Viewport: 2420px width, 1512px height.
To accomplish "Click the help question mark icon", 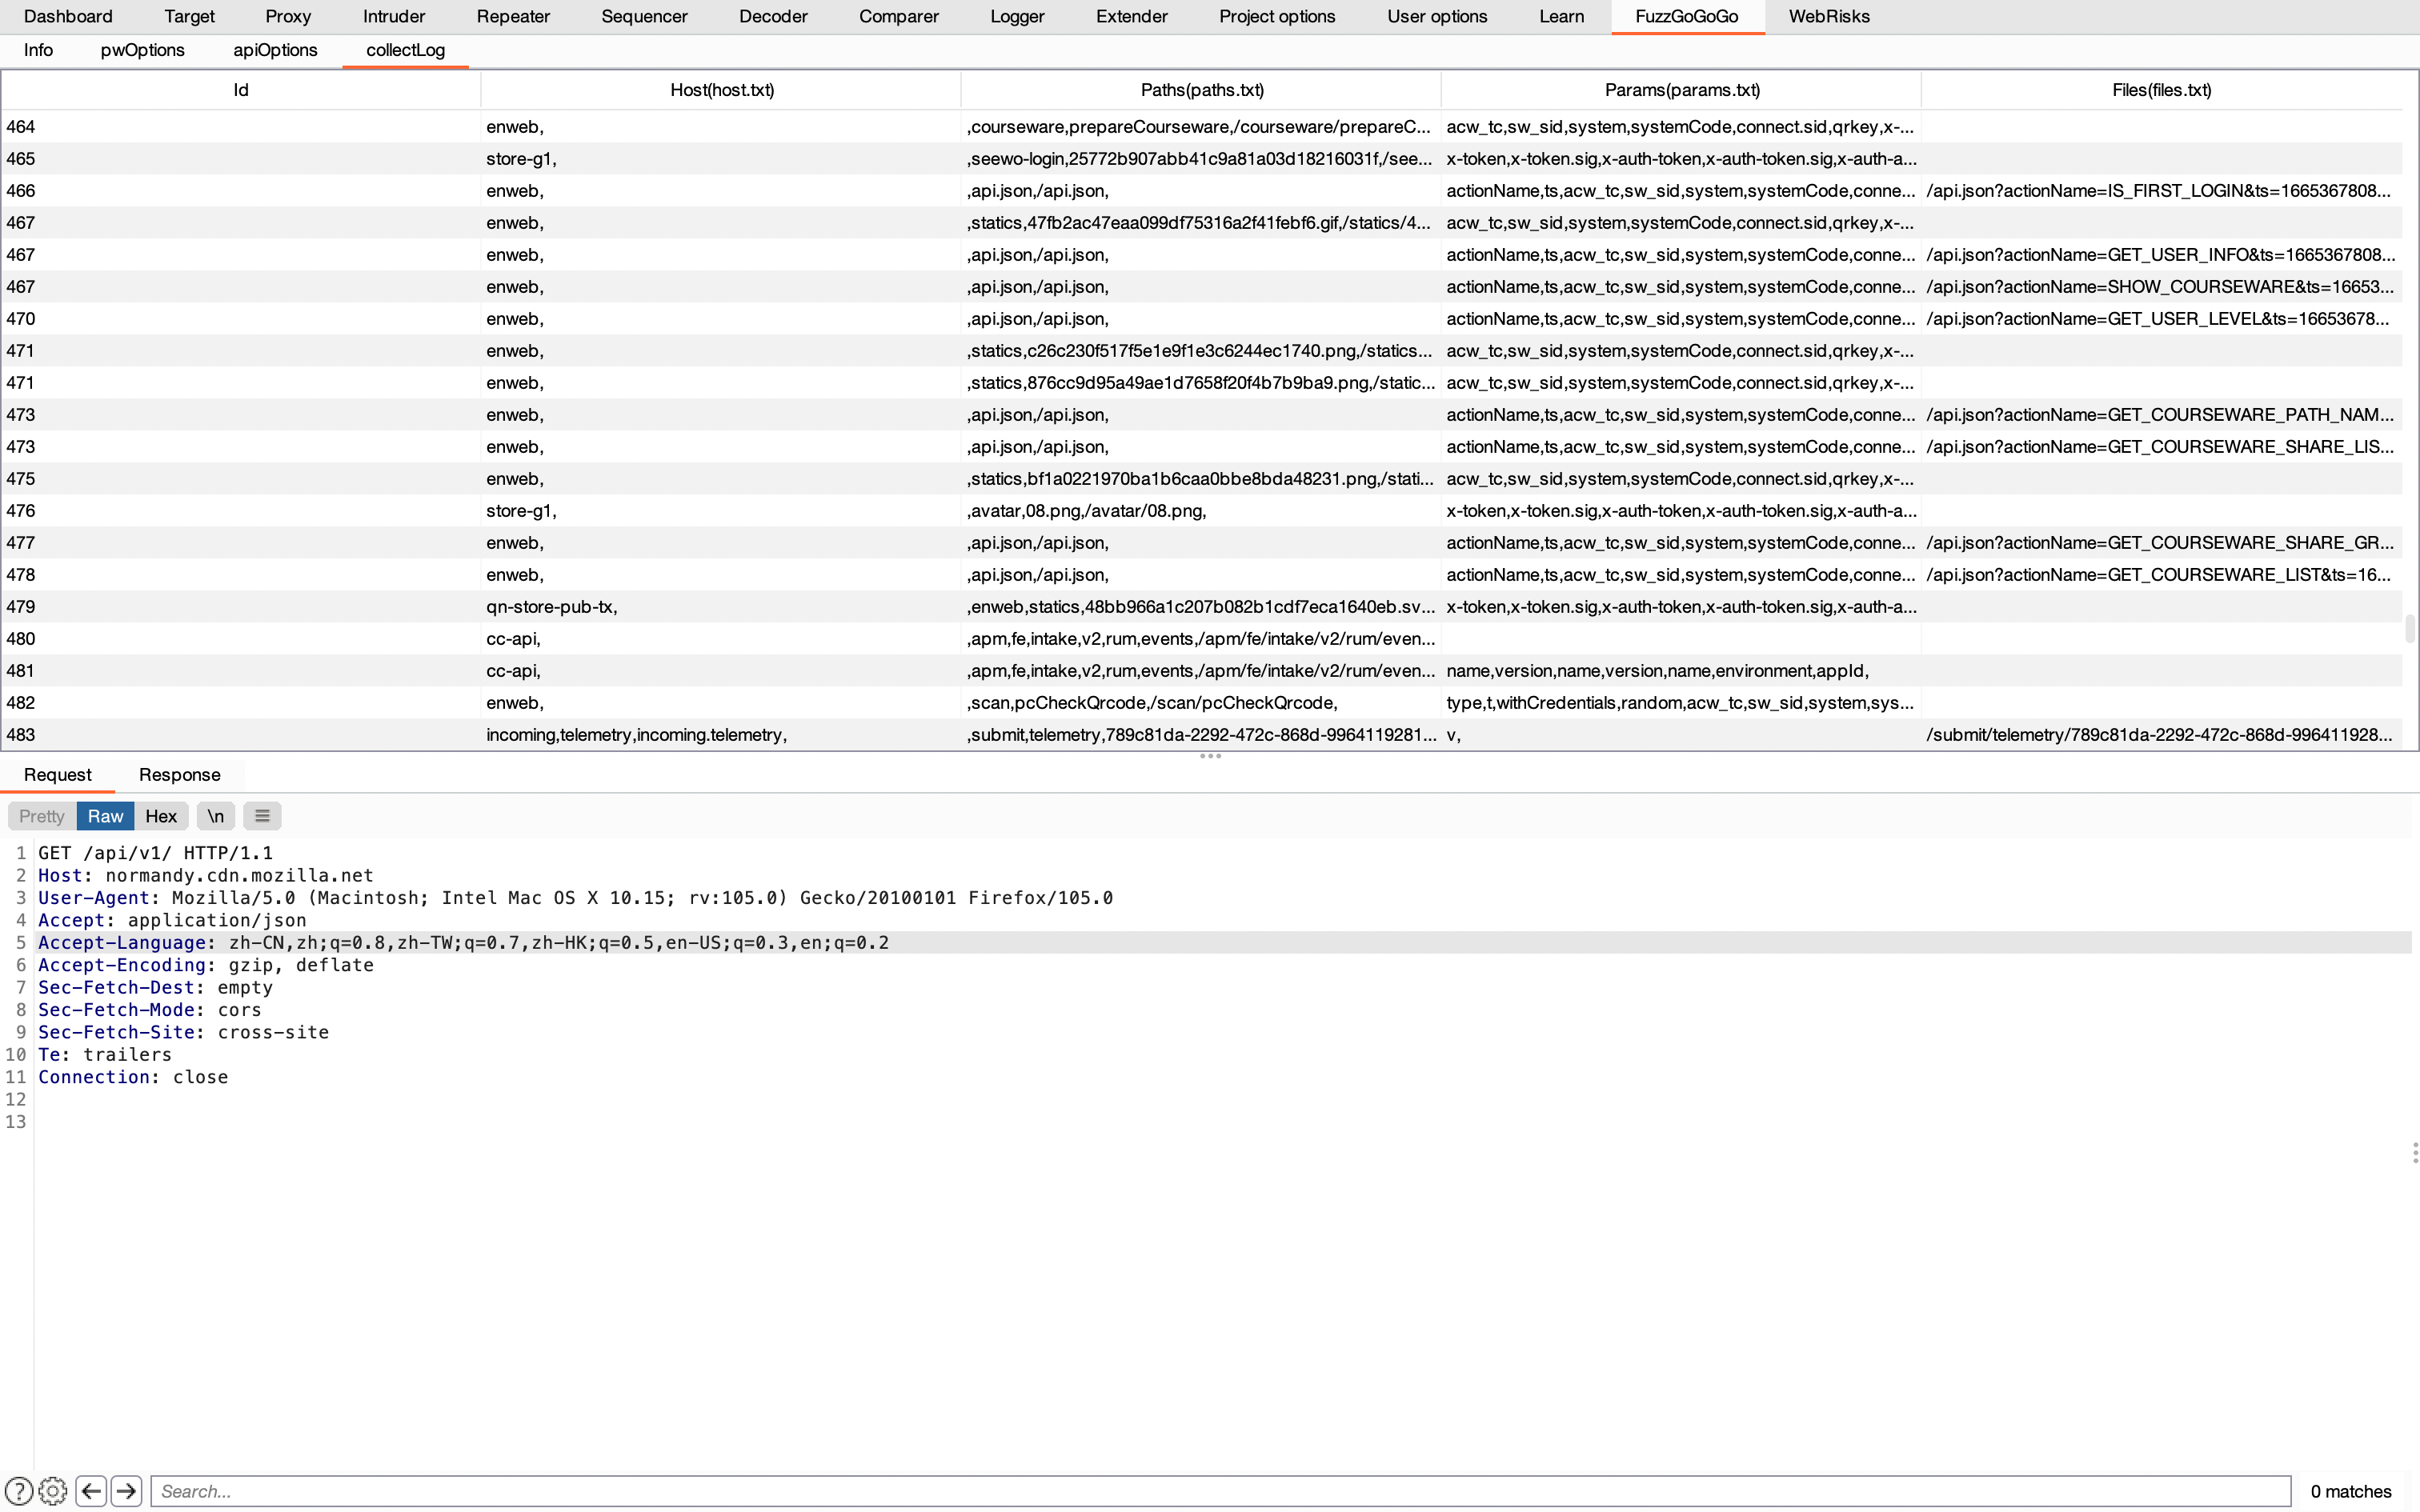I will coord(19,1491).
